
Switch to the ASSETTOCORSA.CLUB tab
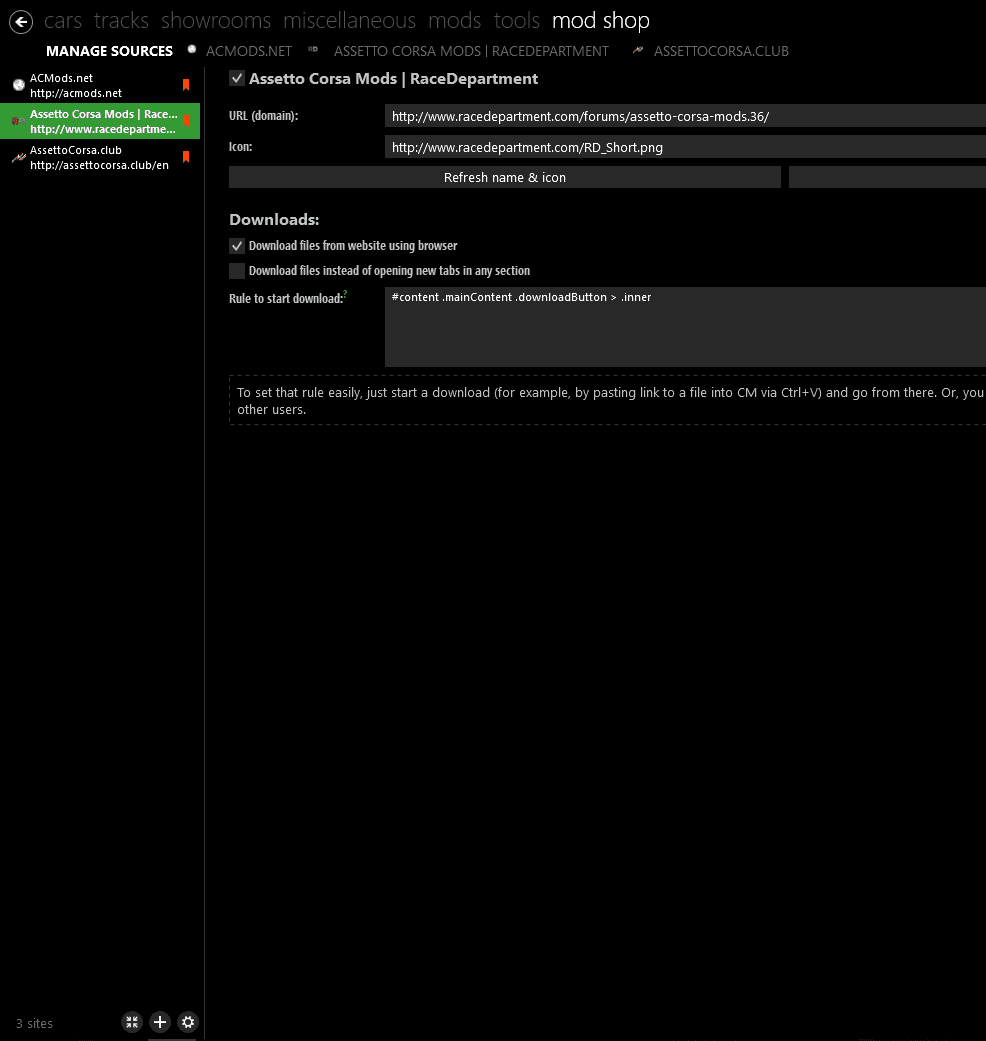[x=720, y=51]
